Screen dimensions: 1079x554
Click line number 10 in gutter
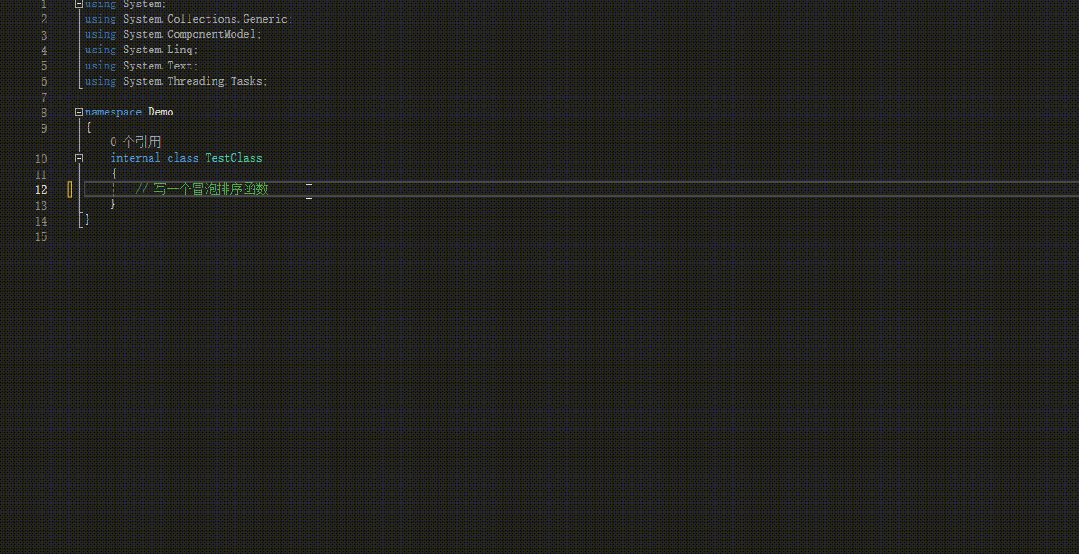[41, 158]
